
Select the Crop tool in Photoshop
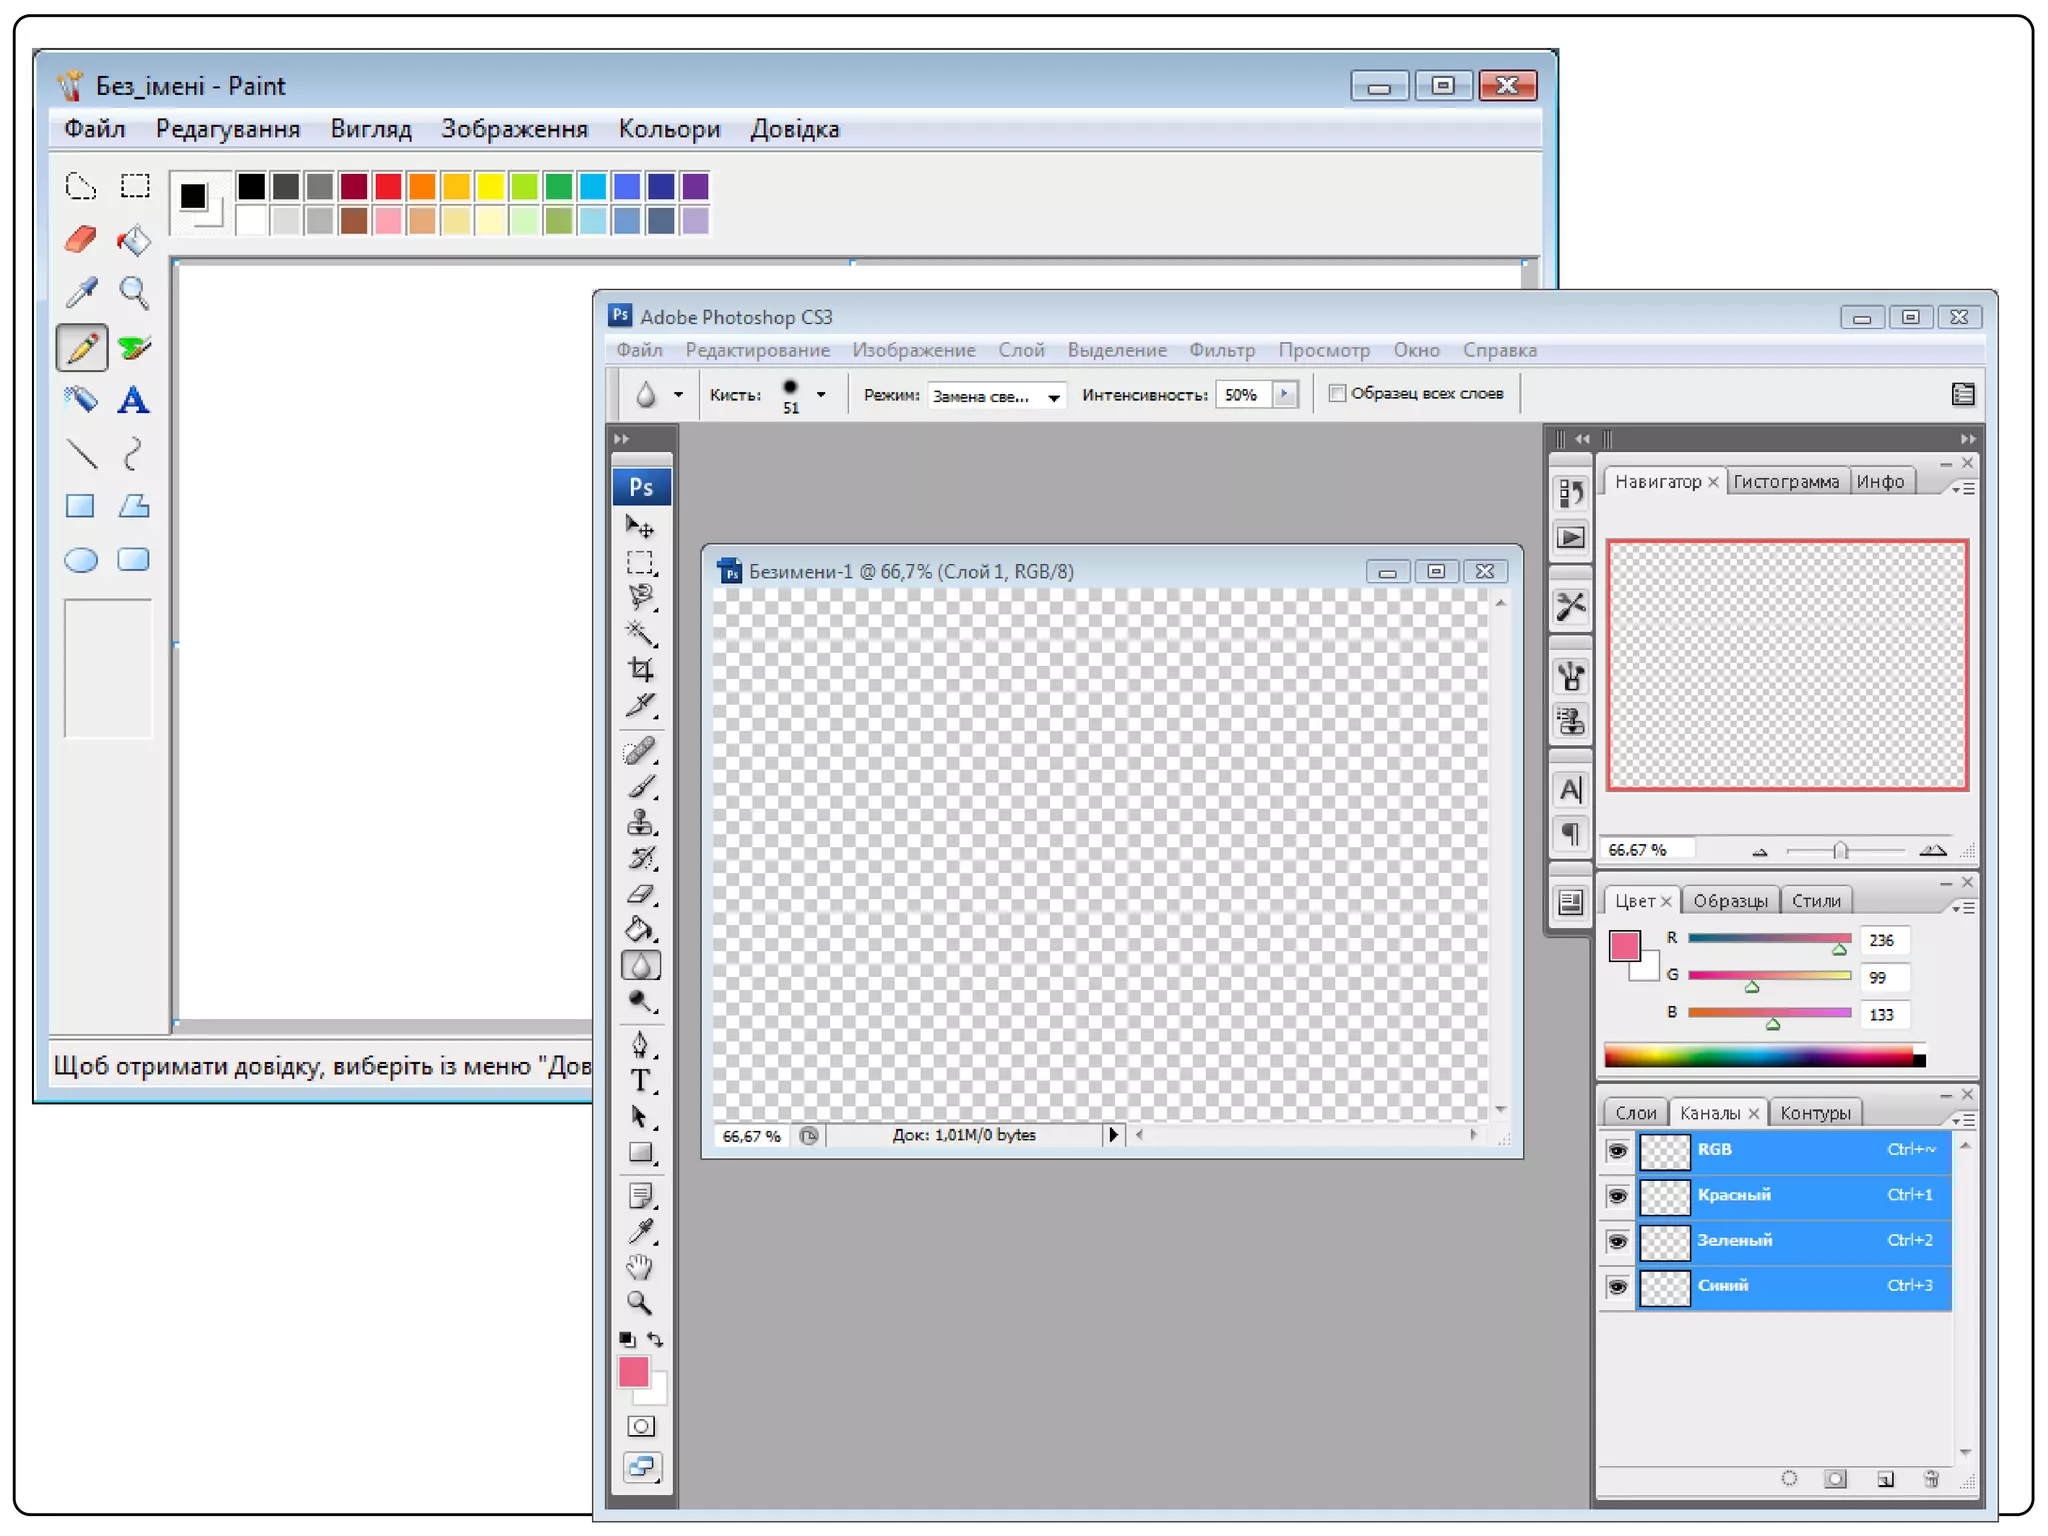pos(640,669)
